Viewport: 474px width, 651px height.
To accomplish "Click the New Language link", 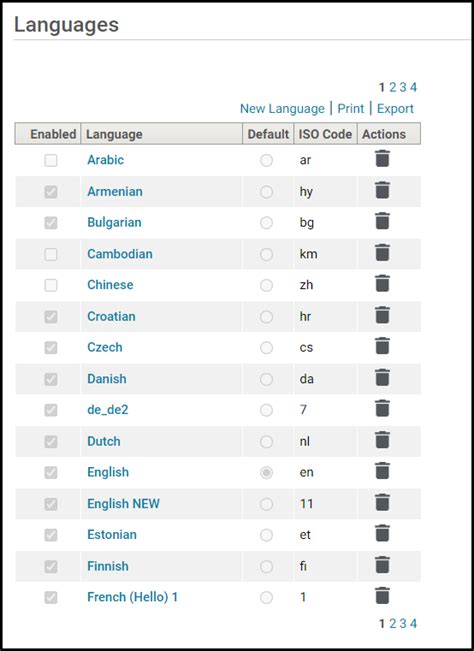I will coord(282,109).
